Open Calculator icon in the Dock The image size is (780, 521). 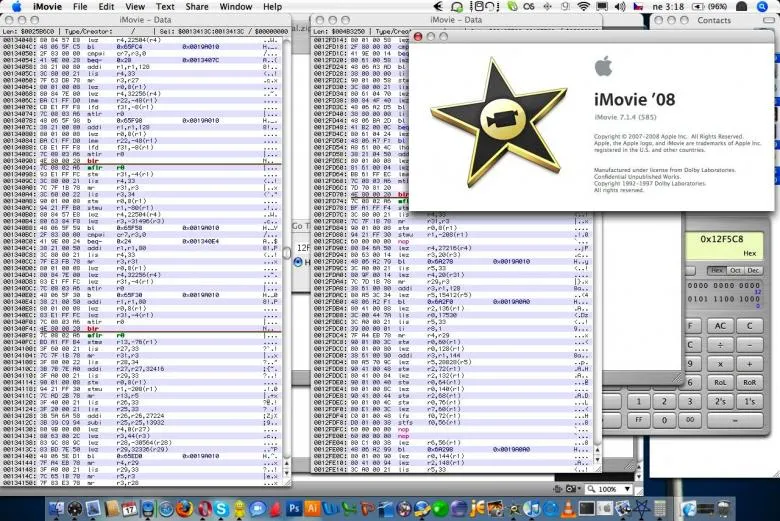click(660, 508)
